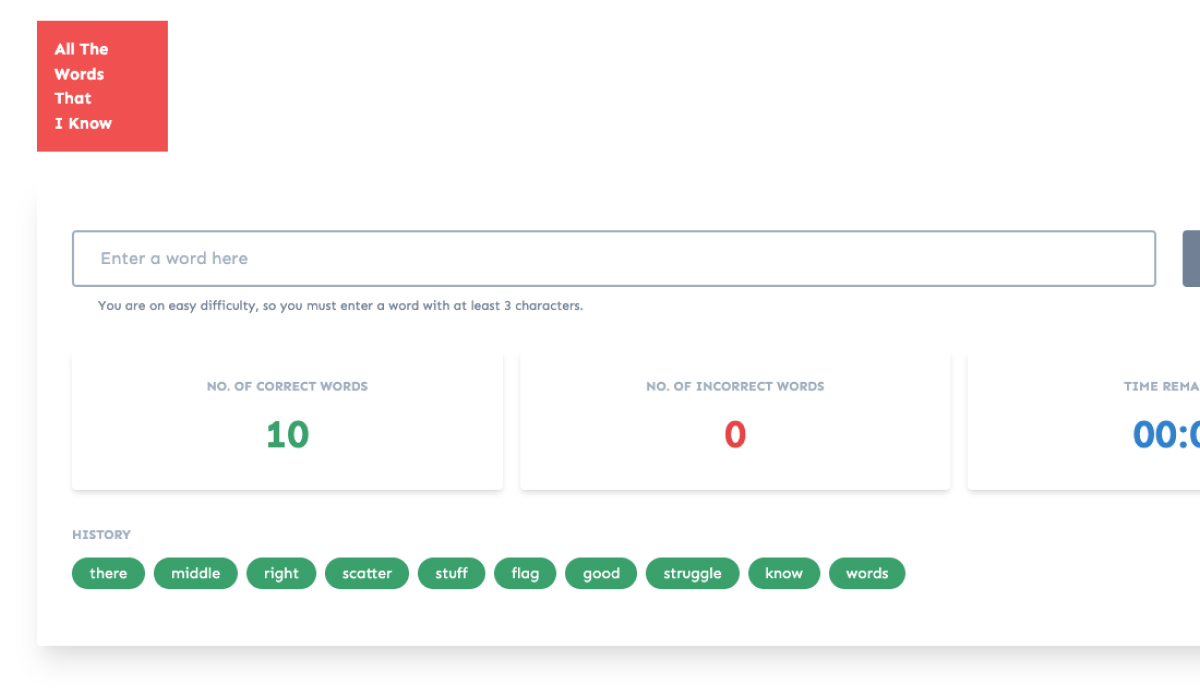
Task: Click the easy difficulty hint text
Action: pos(340,306)
